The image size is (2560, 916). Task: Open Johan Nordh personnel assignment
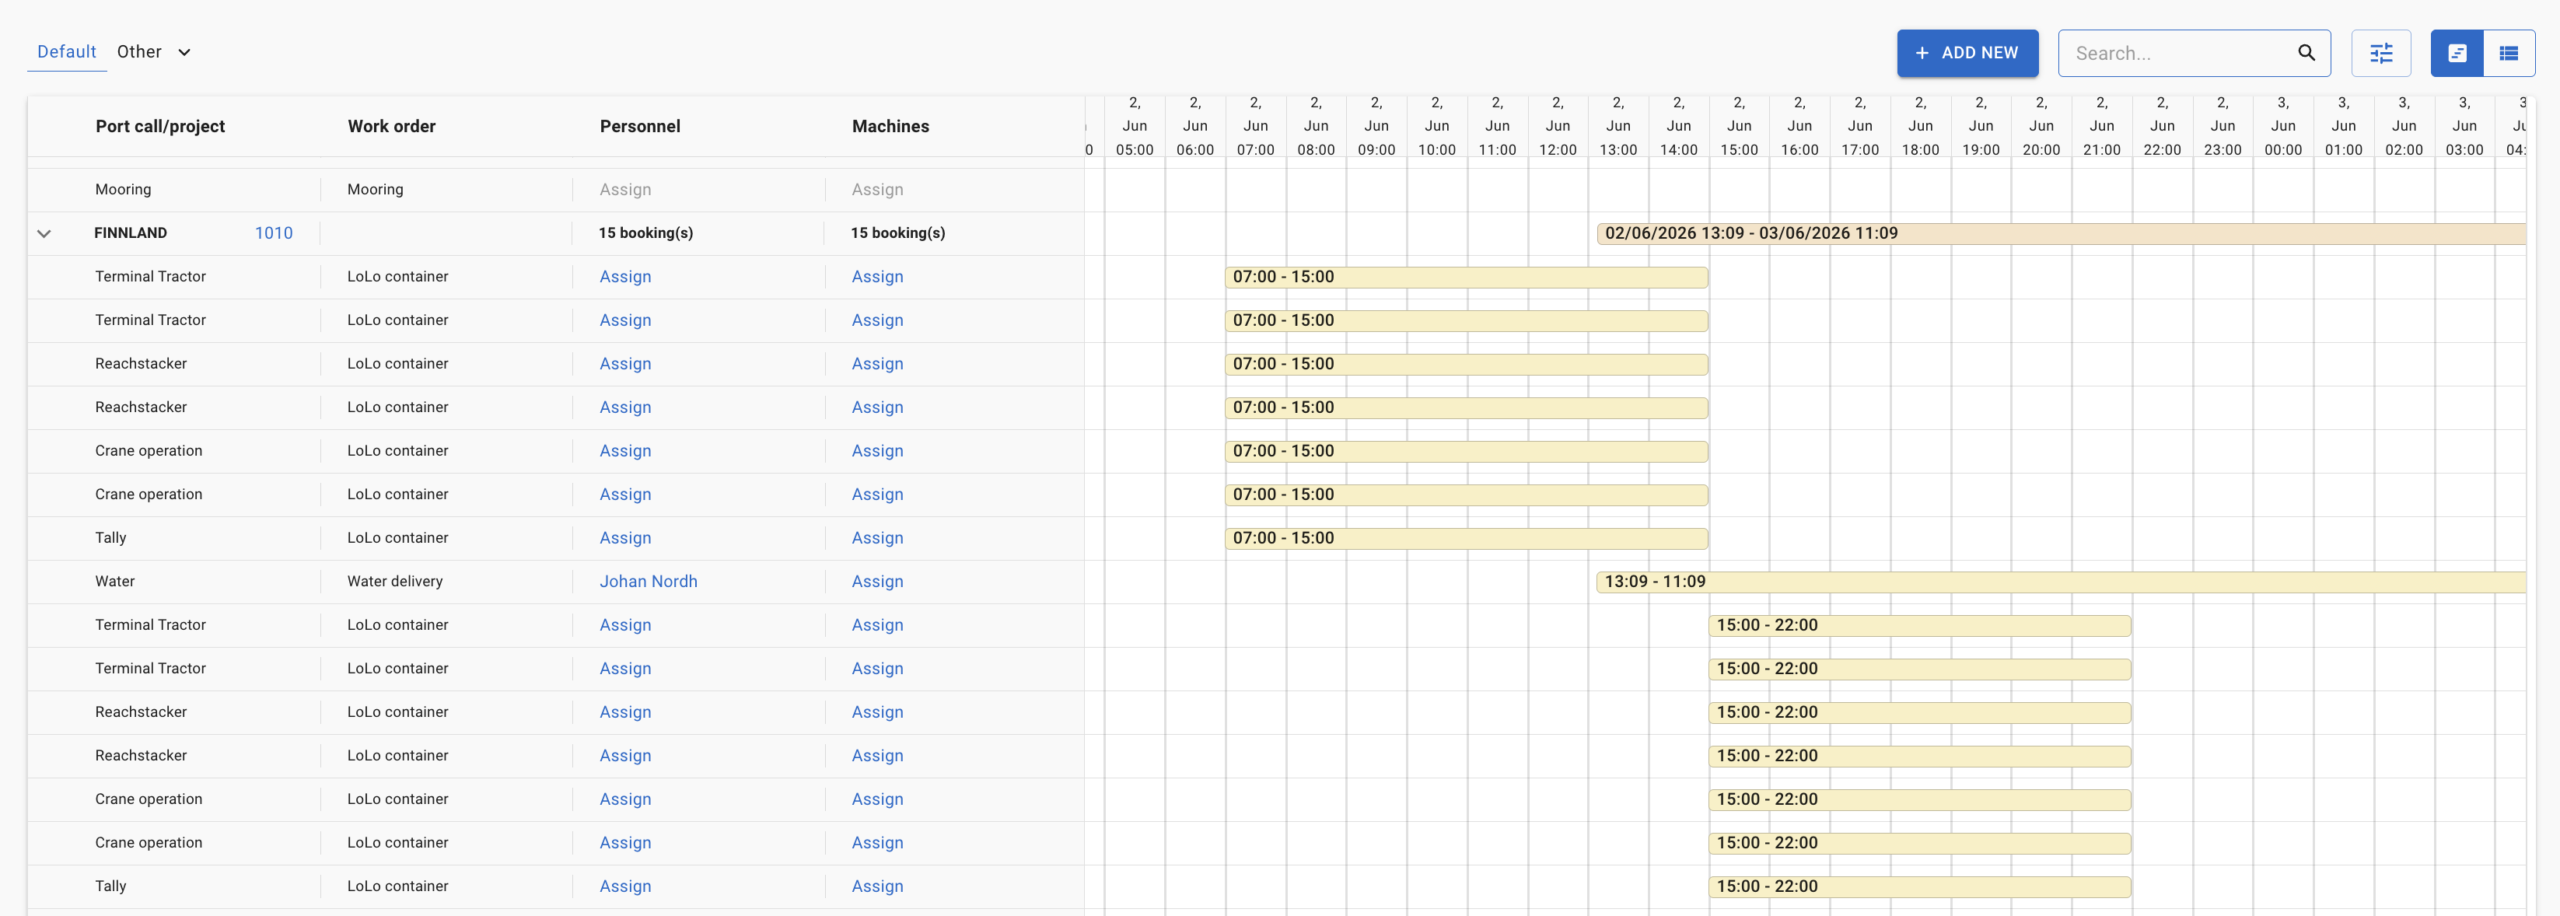tap(648, 581)
